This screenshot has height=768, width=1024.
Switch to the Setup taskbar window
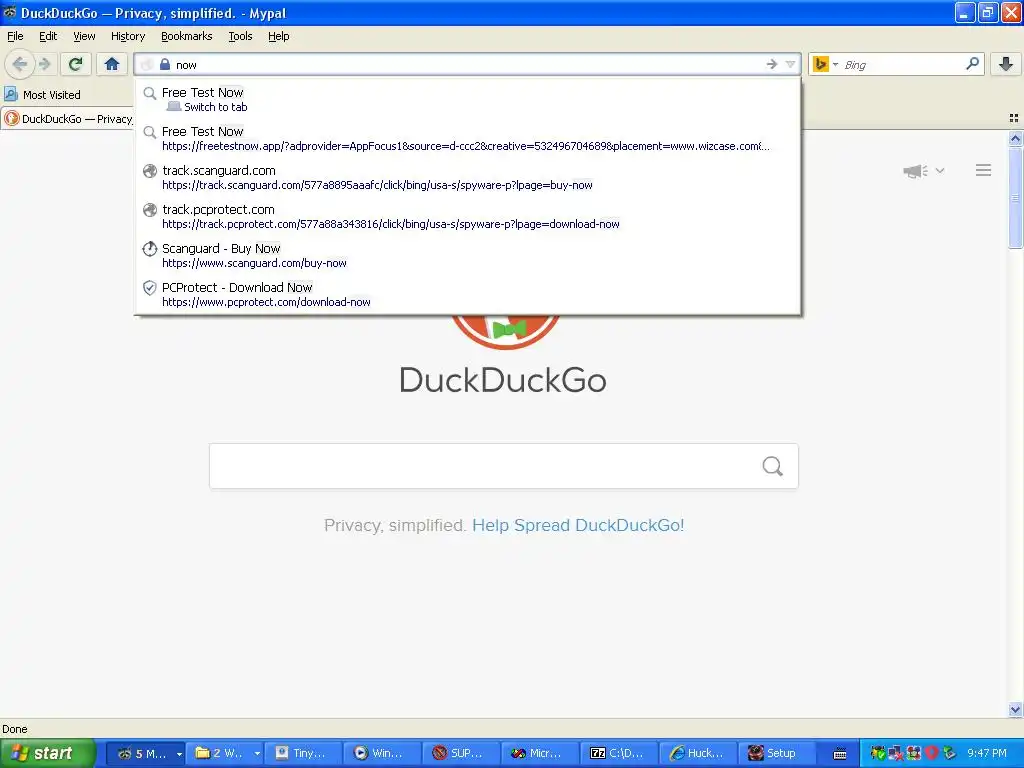tap(776, 753)
